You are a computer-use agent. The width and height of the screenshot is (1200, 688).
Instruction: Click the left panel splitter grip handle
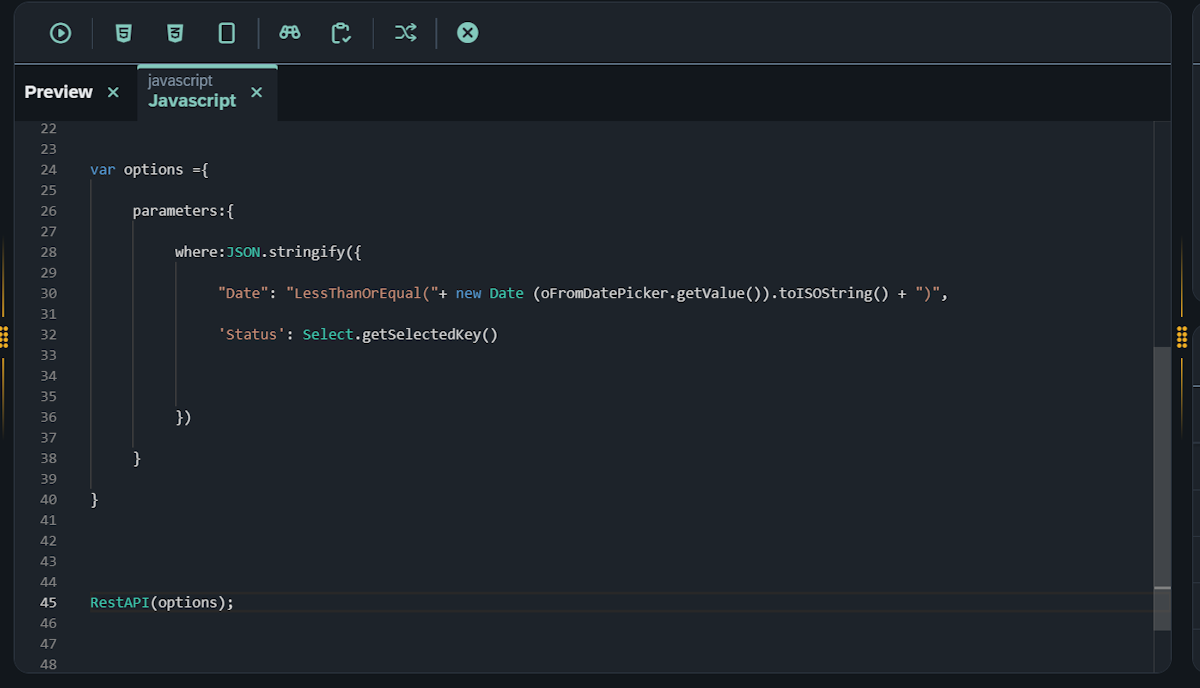click(x=4, y=337)
